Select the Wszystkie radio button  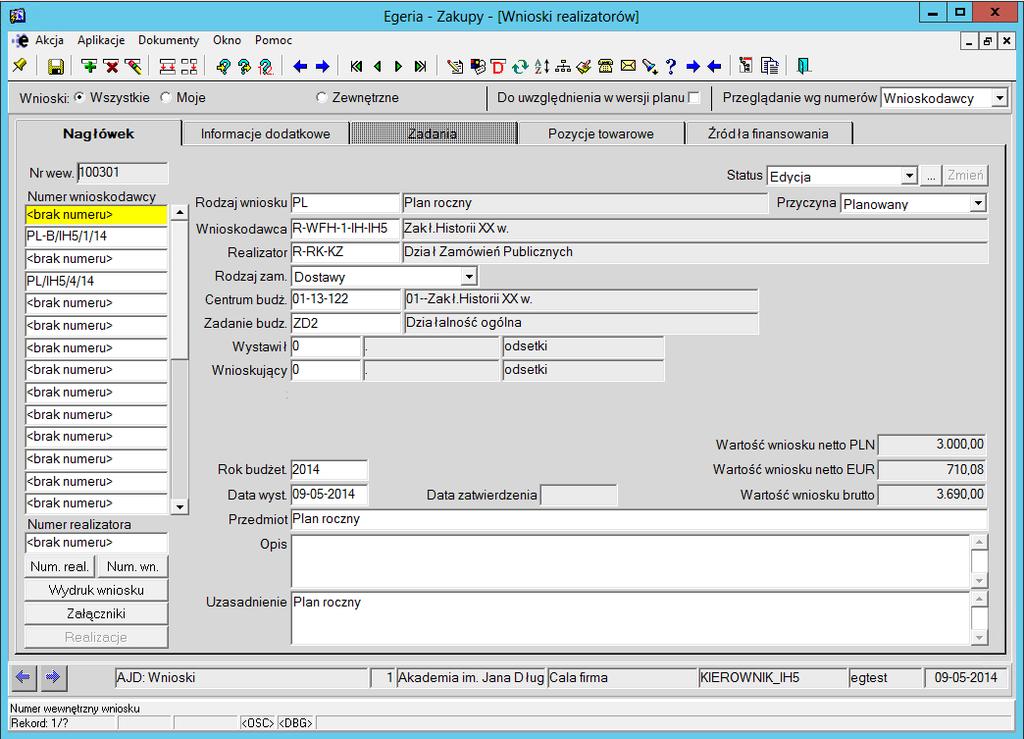(x=80, y=97)
